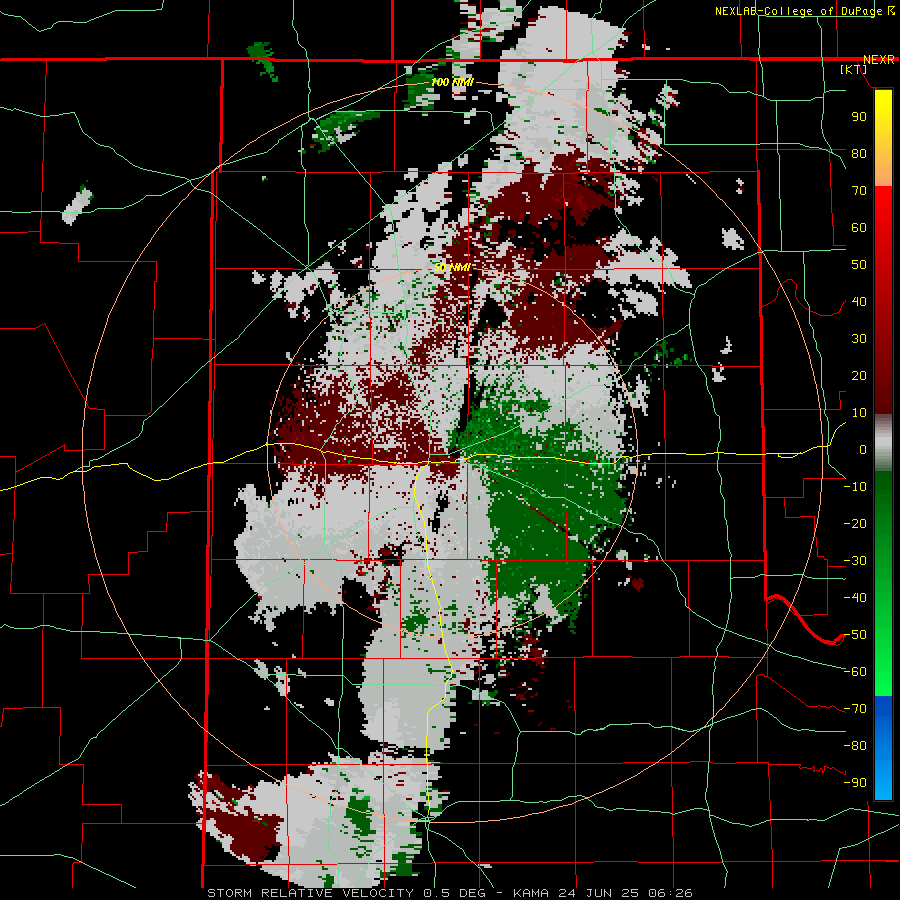Select the 100 NMI range ring label
900x900 pixels.
(452, 82)
